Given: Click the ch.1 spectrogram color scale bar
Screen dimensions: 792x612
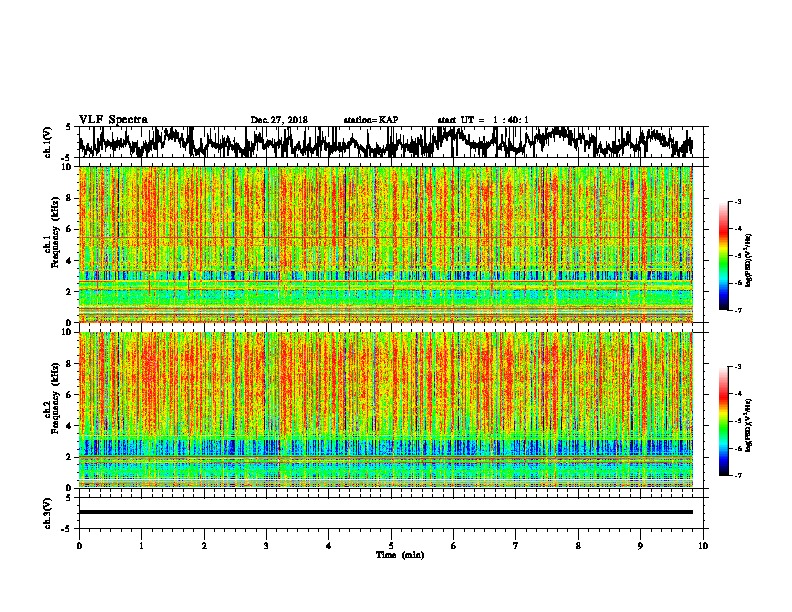Looking at the screenshot, I should (x=724, y=256).
